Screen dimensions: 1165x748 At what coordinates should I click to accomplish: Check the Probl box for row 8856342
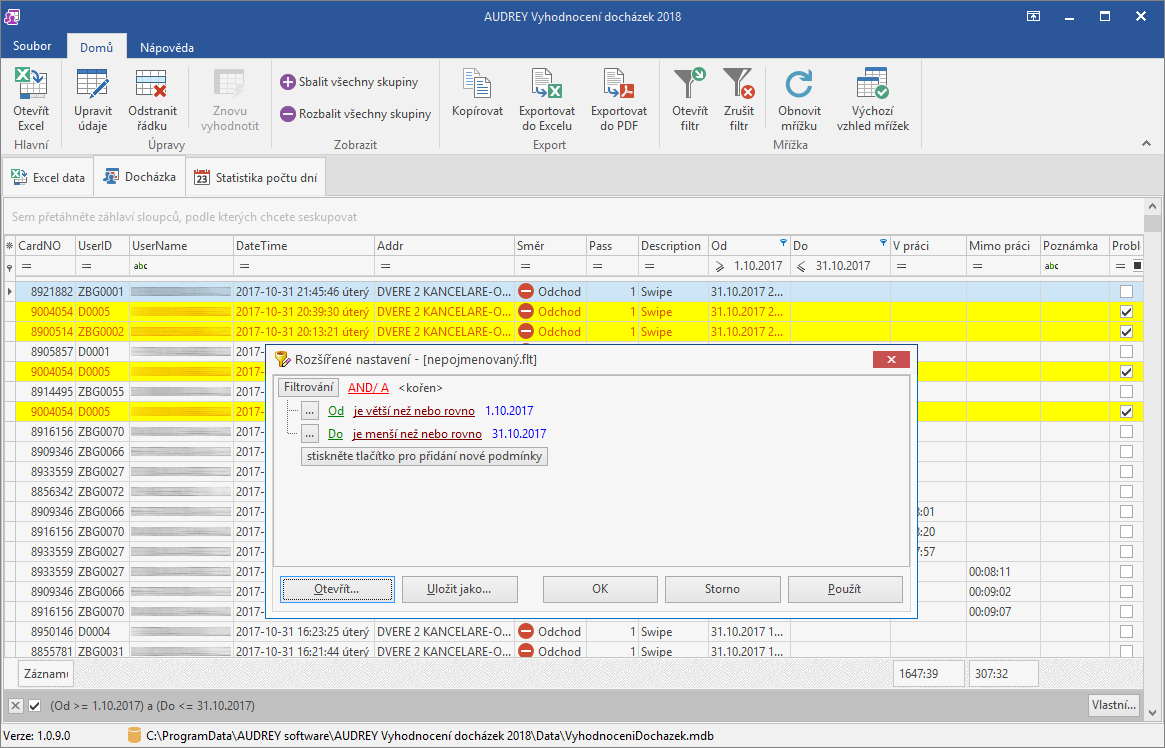click(x=1126, y=492)
